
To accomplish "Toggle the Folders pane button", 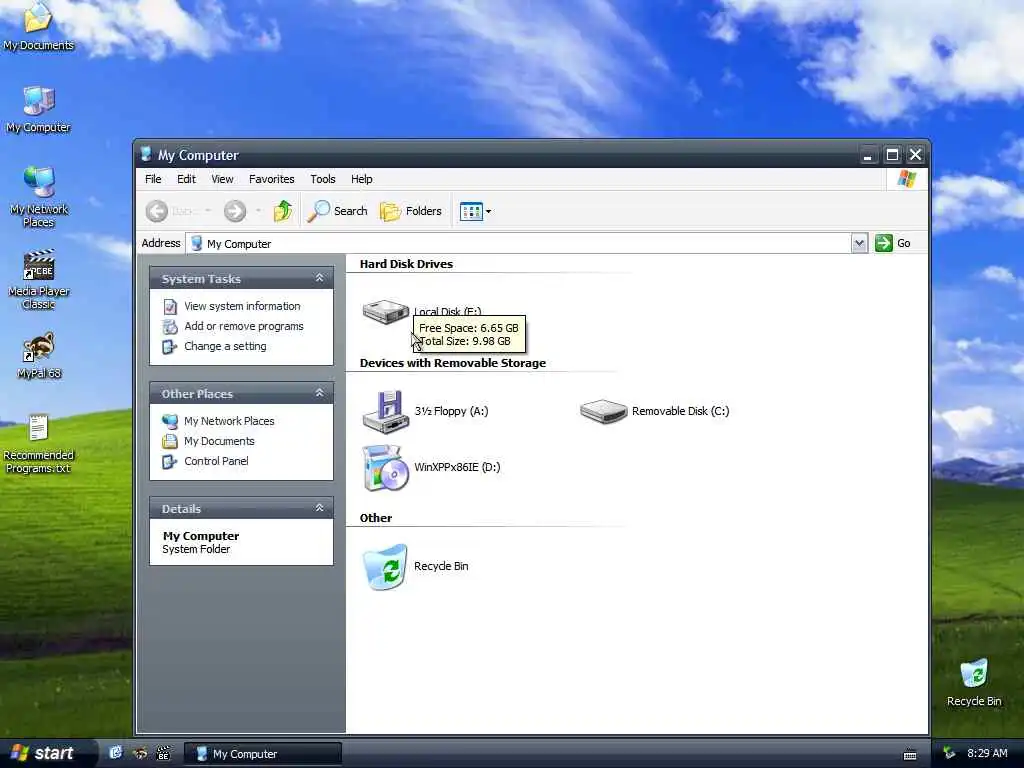I will pyautogui.click(x=411, y=211).
